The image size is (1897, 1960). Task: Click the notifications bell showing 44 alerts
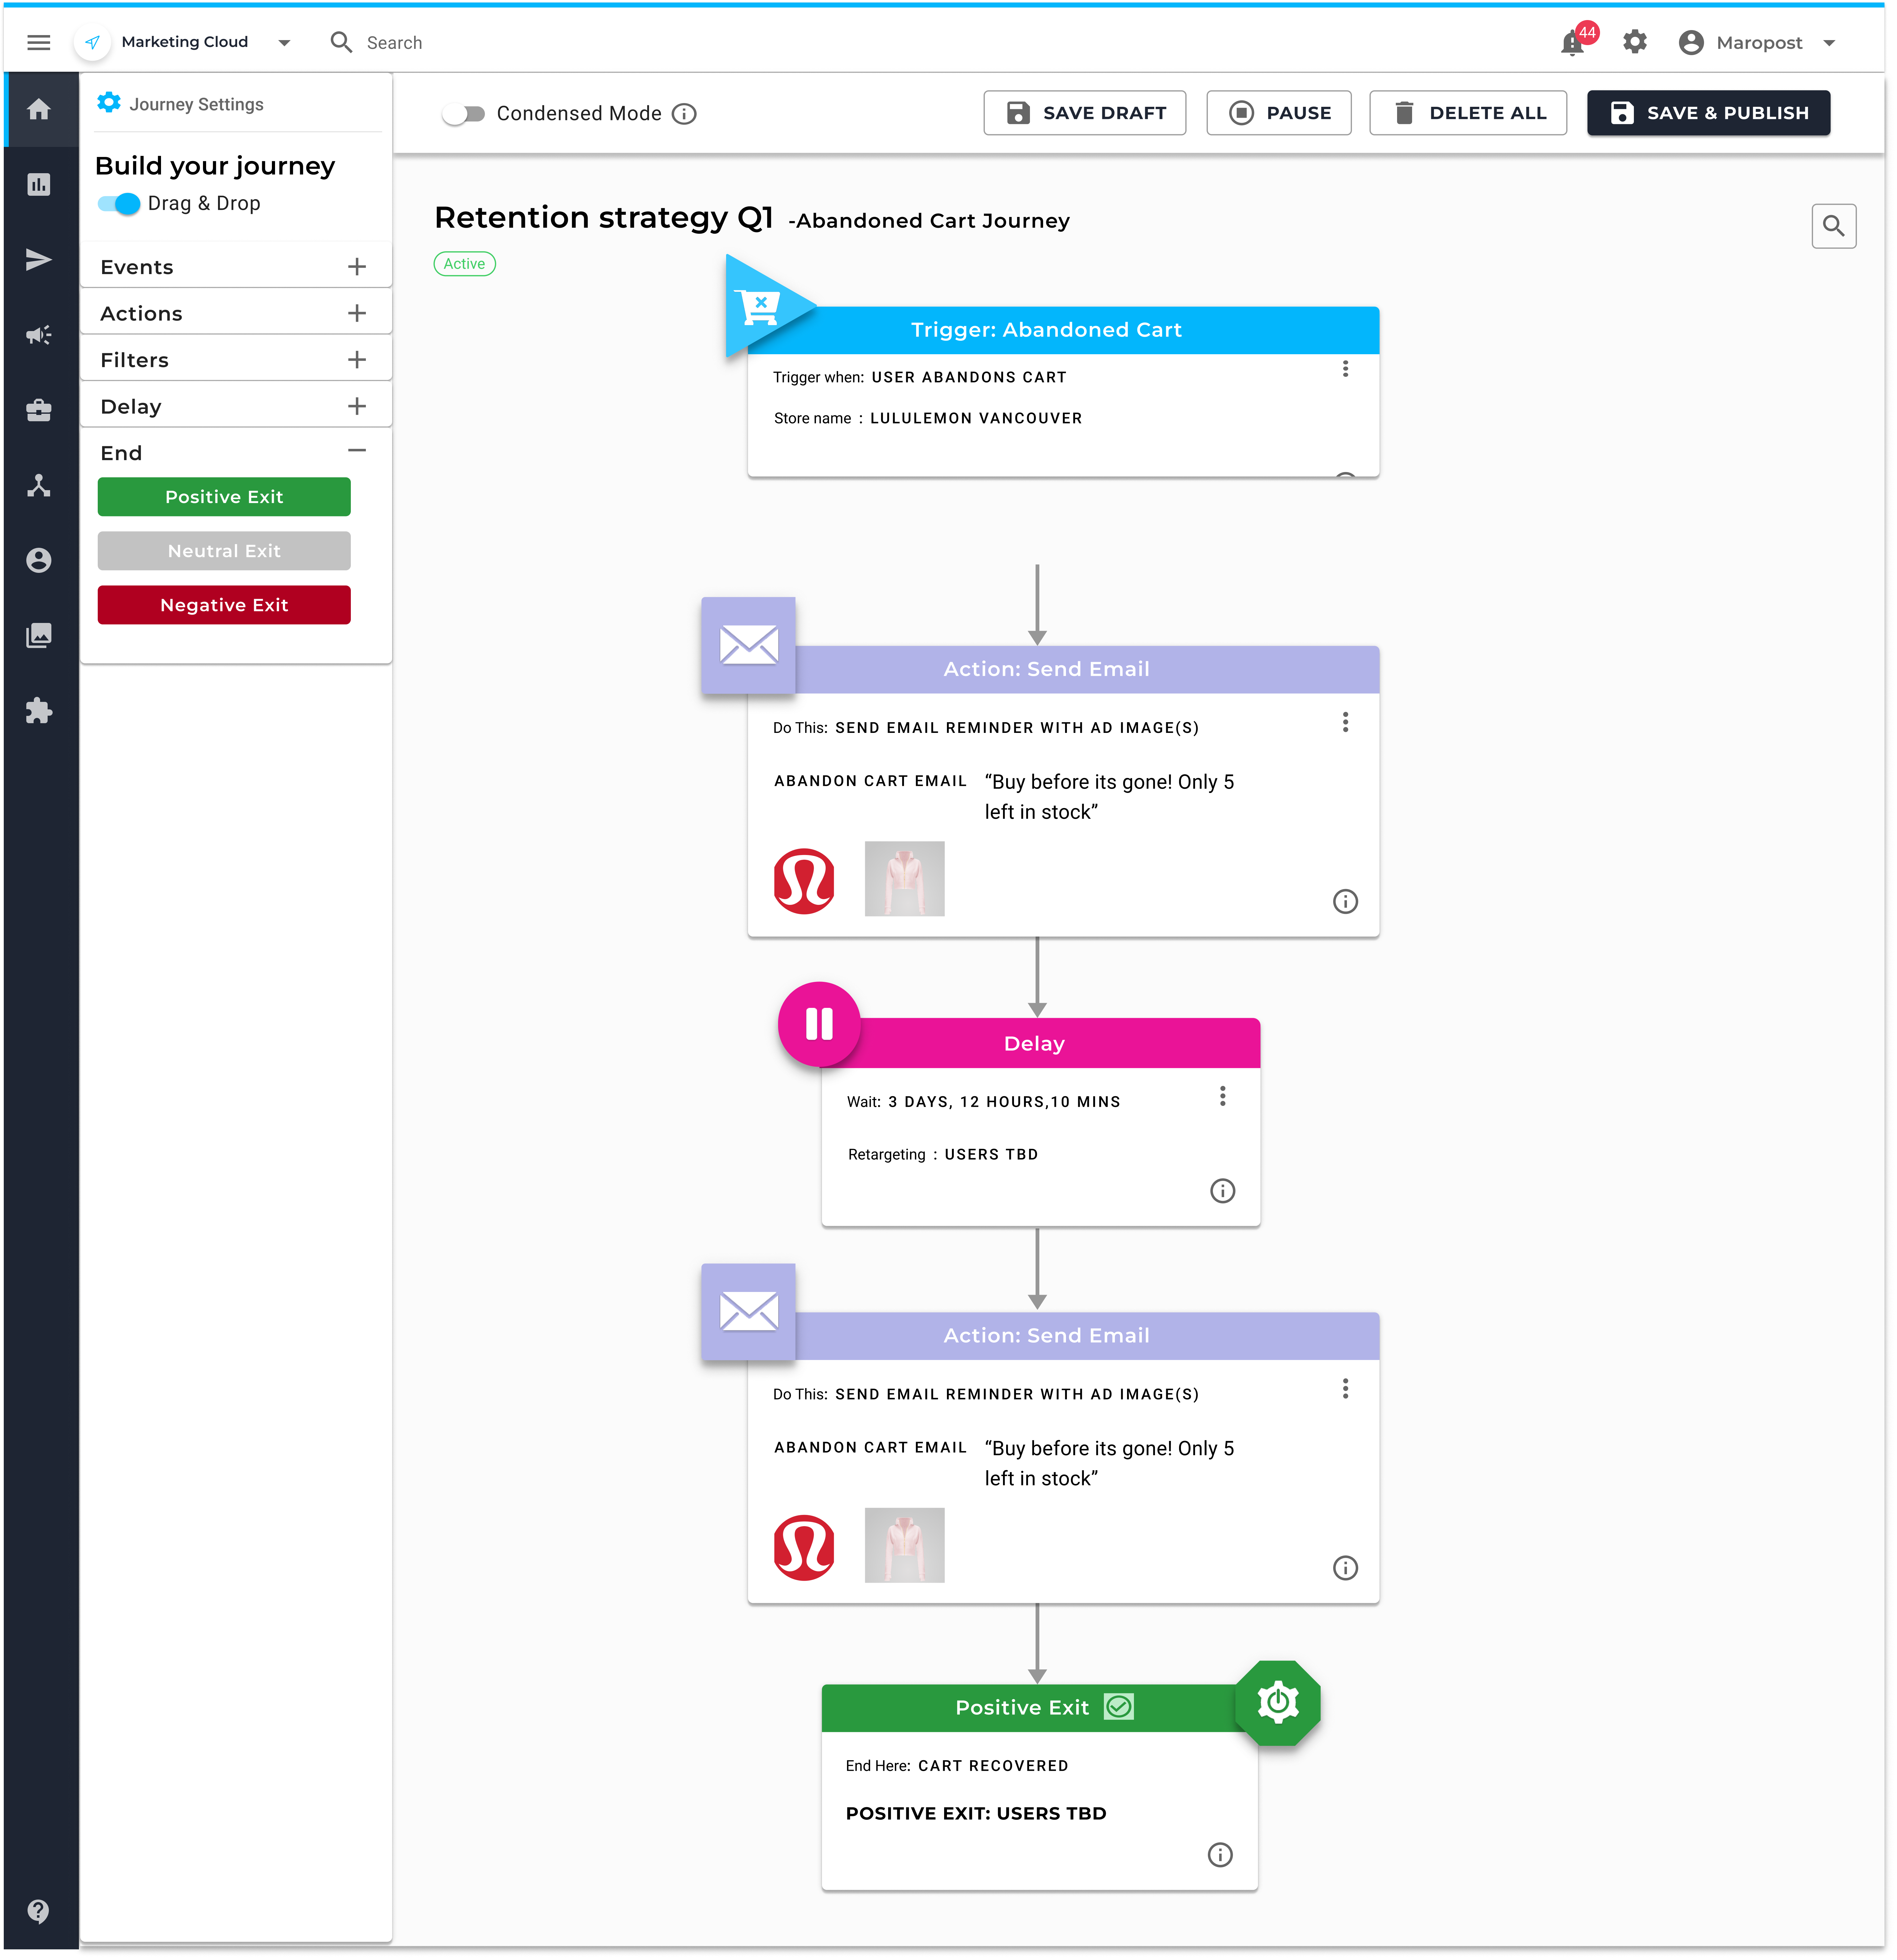(1572, 42)
